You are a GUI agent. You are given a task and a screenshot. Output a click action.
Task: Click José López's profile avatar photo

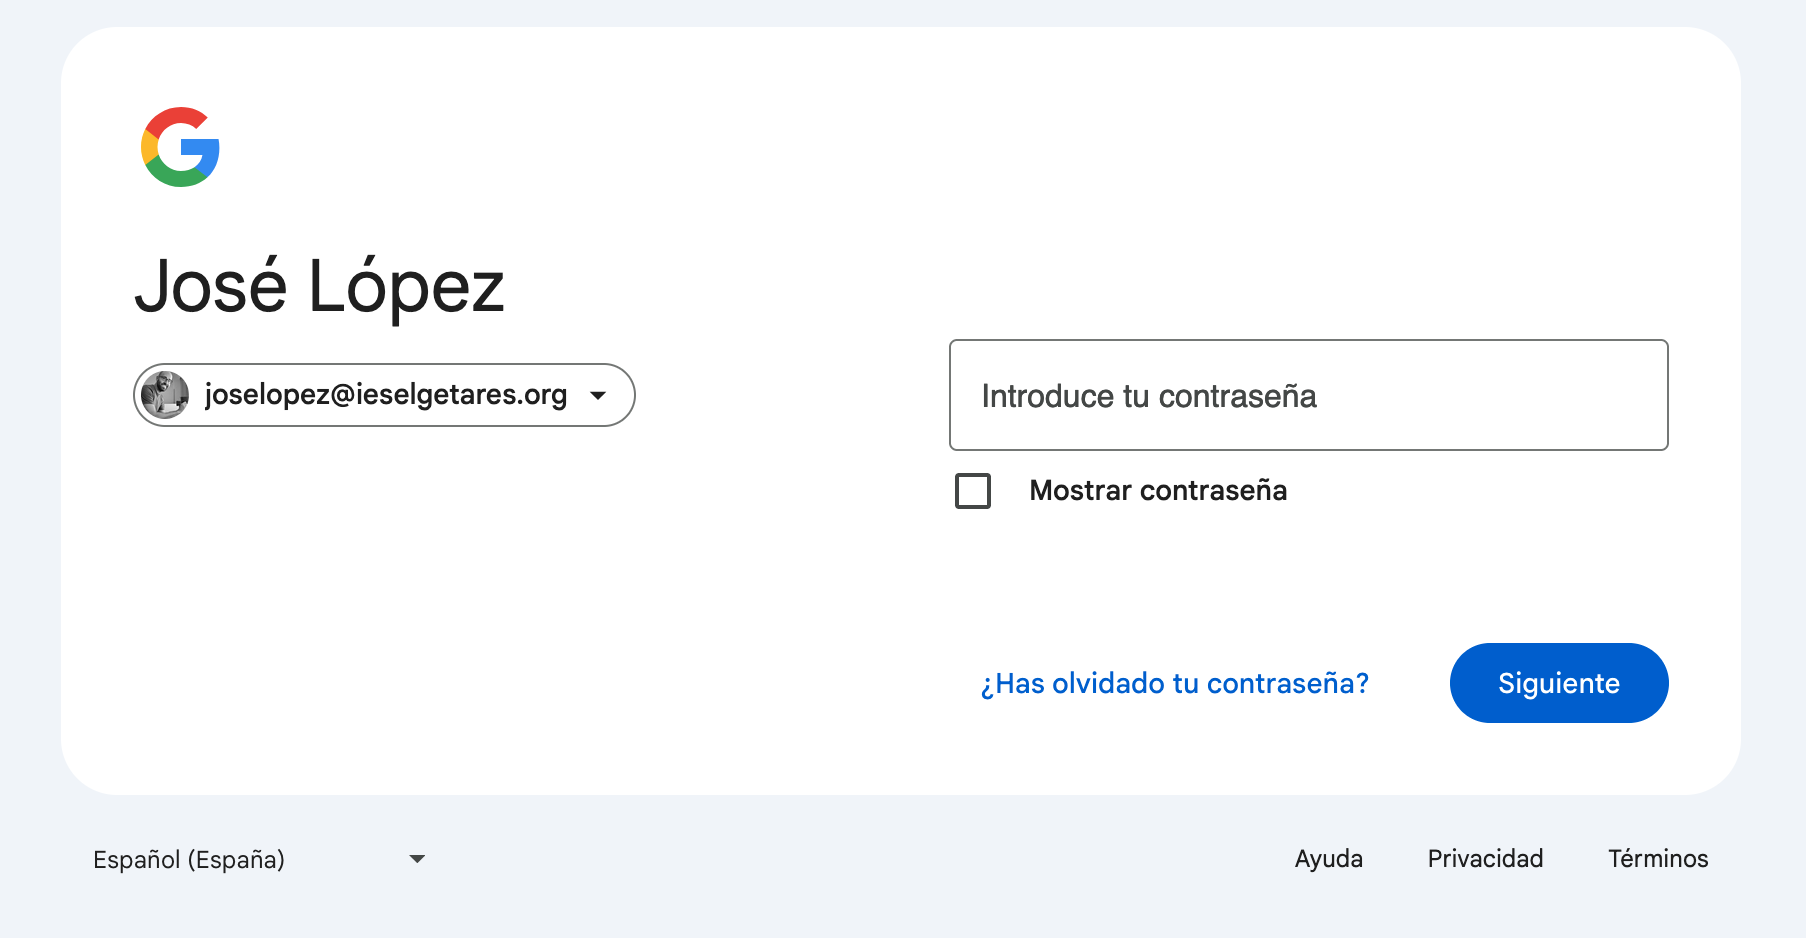(x=165, y=395)
